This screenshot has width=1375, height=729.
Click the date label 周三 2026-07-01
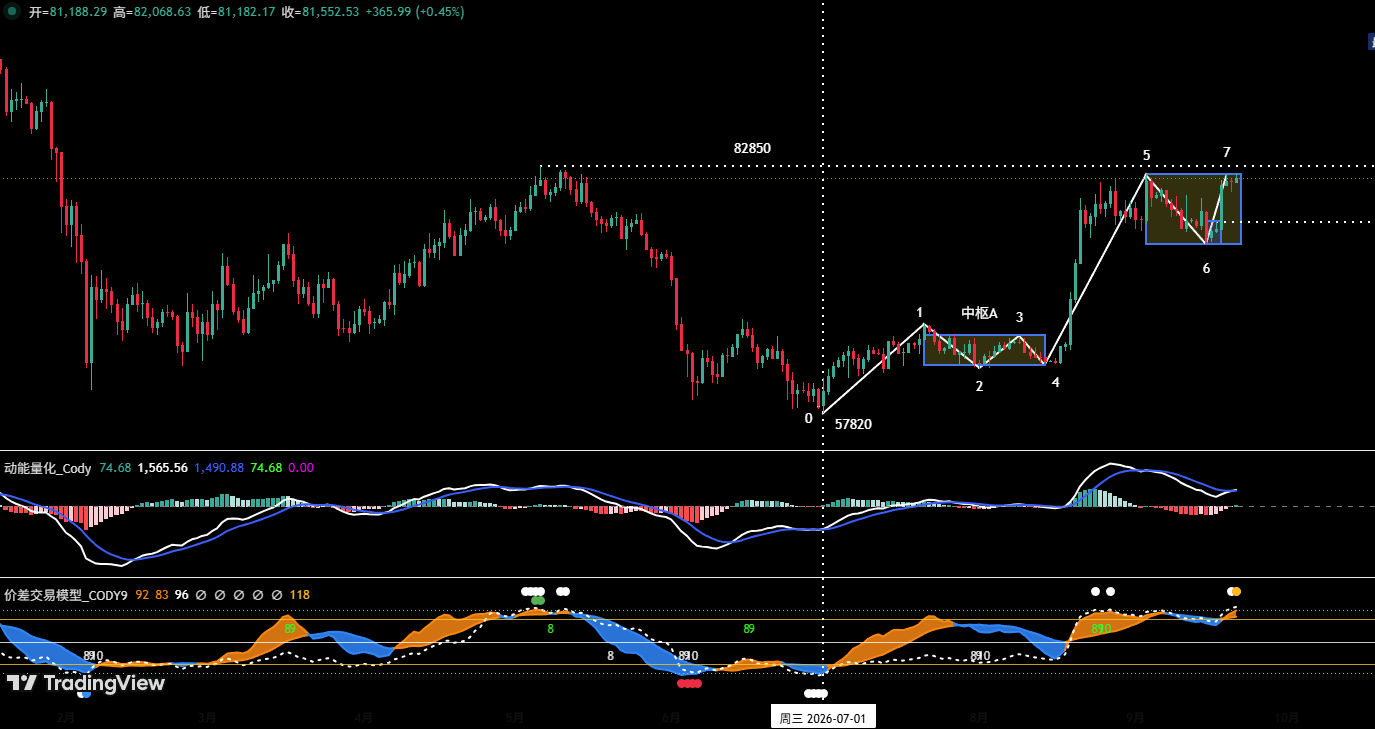tap(823, 717)
